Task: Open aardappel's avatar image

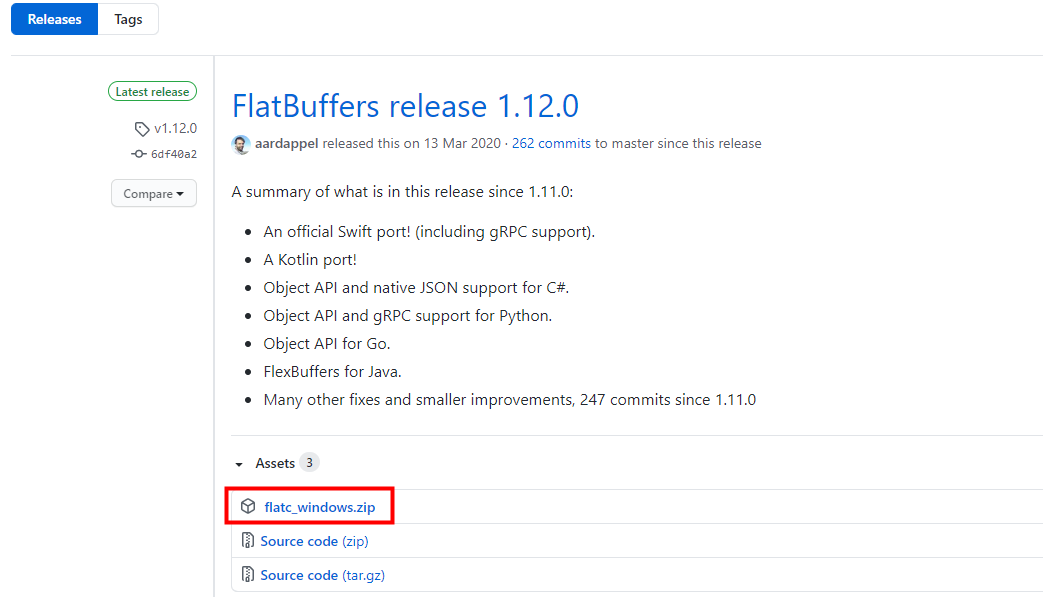Action: click(241, 144)
